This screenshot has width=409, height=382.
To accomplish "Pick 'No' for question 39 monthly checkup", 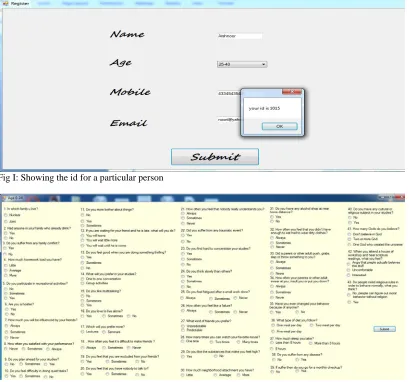I will coord(272,371).
